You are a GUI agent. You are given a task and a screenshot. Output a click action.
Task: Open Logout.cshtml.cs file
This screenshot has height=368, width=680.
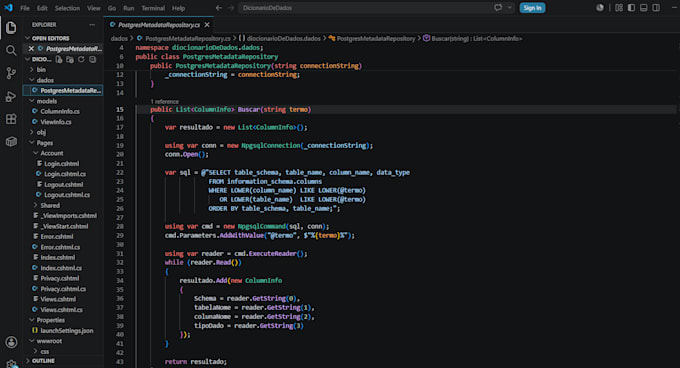[x=67, y=195]
